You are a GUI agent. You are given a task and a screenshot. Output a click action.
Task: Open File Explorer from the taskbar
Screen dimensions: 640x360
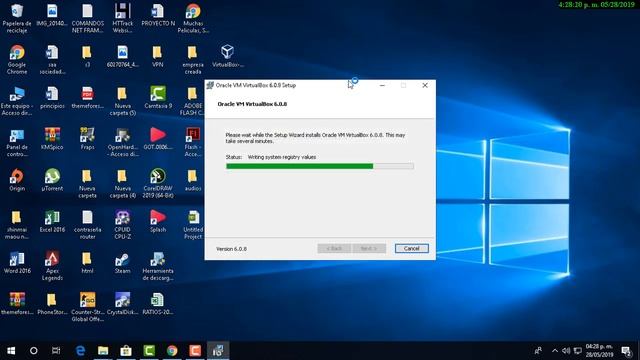103,351
